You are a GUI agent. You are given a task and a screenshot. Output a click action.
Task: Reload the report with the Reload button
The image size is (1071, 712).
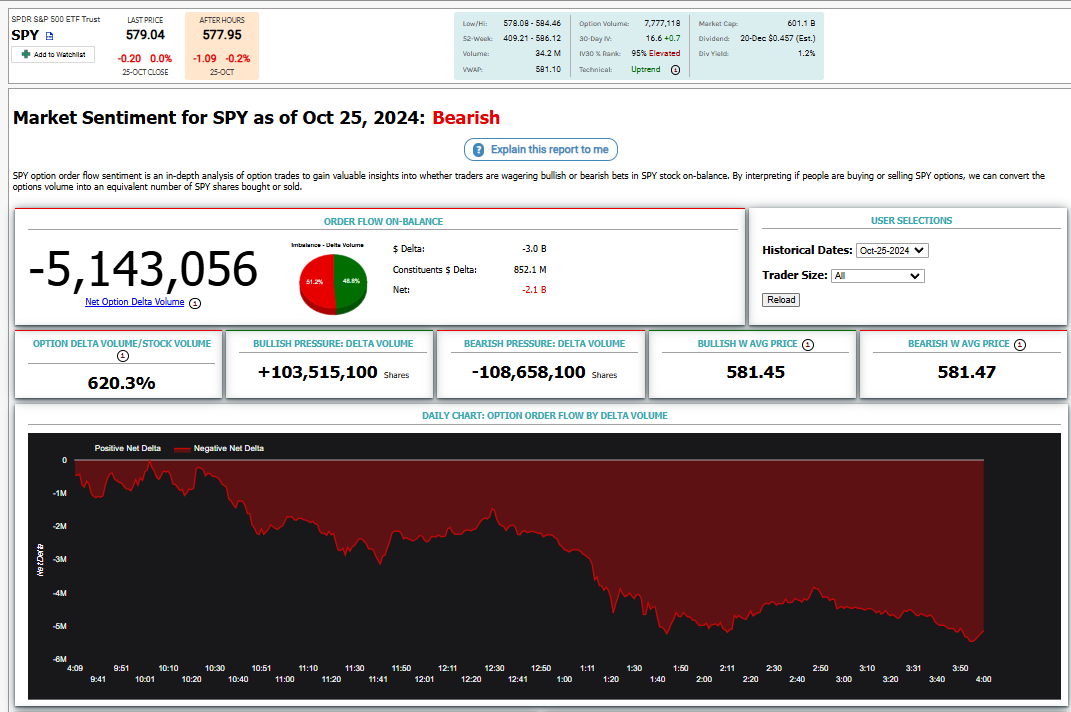(781, 300)
